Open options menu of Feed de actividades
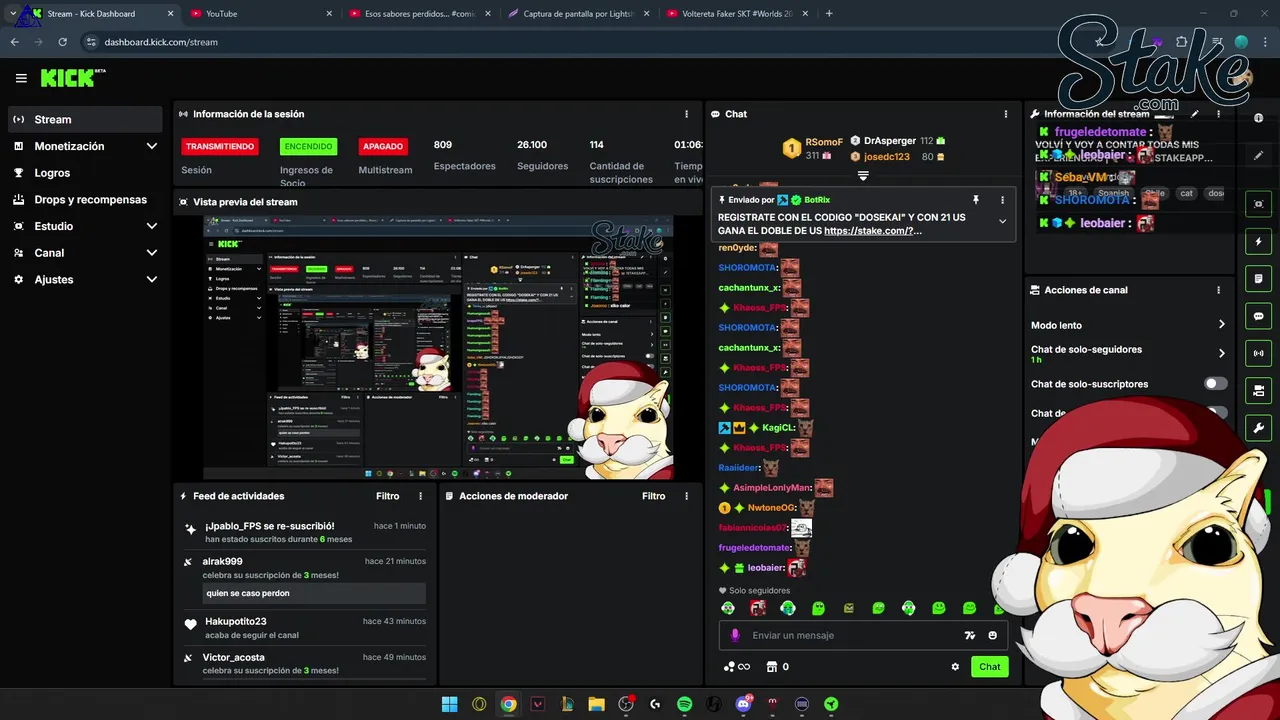This screenshot has height=720, width=1280. 420,496
